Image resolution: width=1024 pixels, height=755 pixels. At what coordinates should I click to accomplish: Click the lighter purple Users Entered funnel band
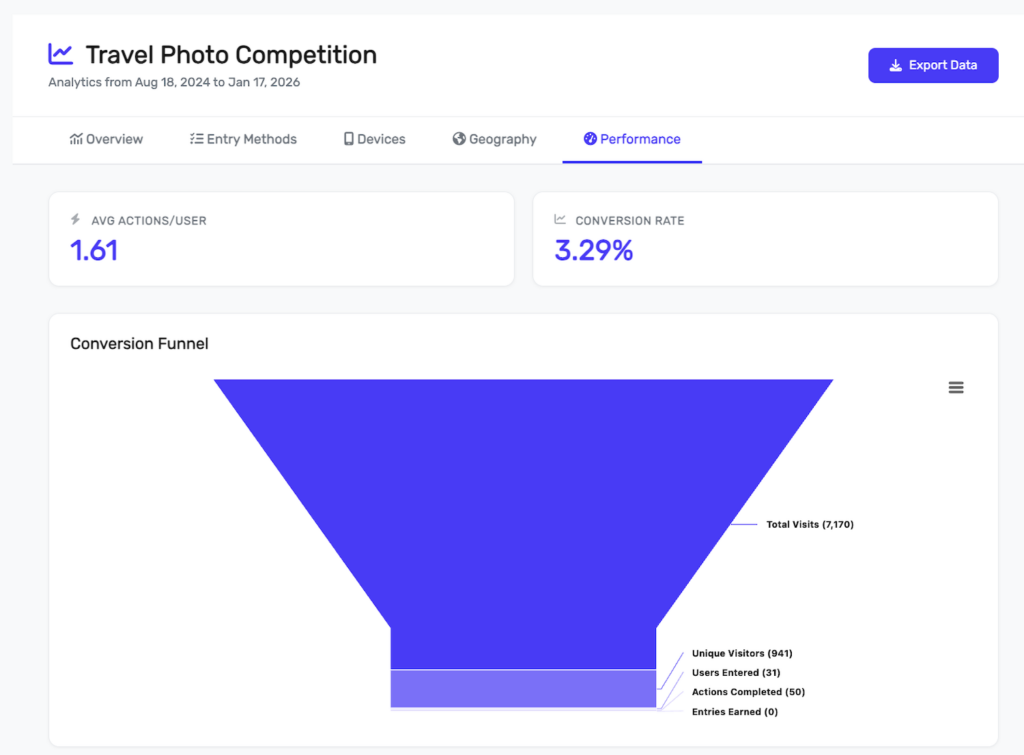click(523, 688)
